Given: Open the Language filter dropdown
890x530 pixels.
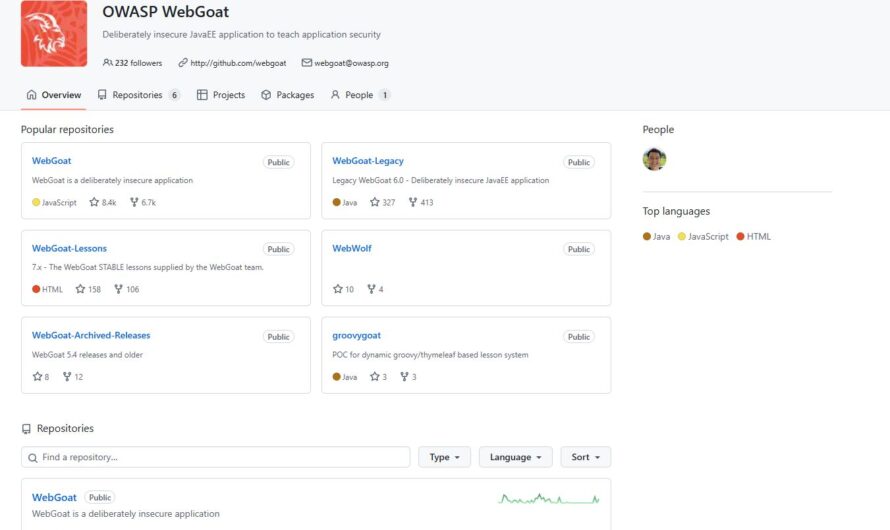Looking at the screenshot, I should [x=515, y=457].
